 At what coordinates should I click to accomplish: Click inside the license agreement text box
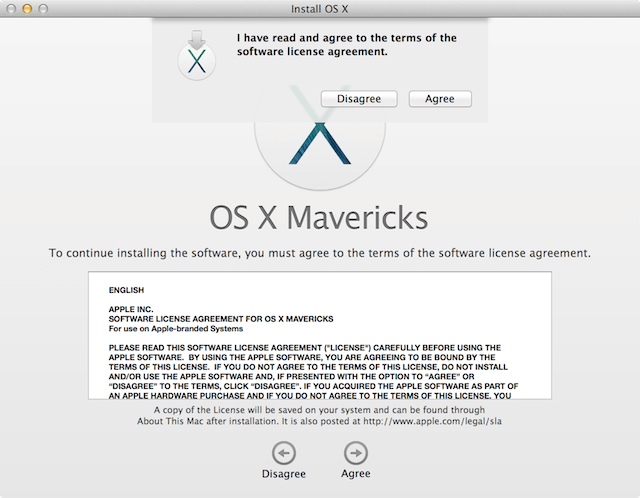(320, 335)
